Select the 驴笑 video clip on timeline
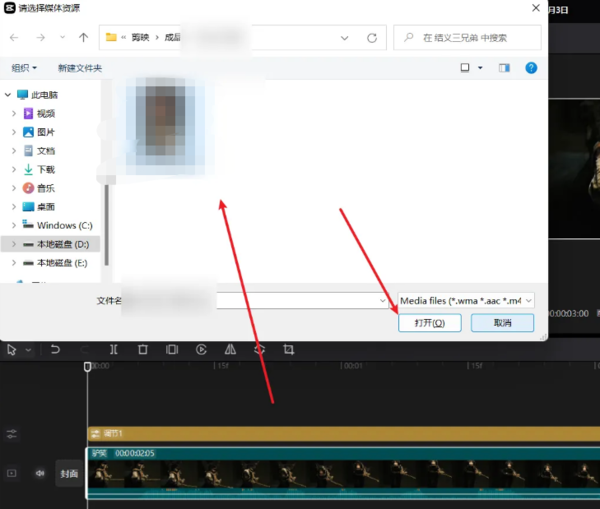This screenshot has width=600, height=509. point(344,473)
